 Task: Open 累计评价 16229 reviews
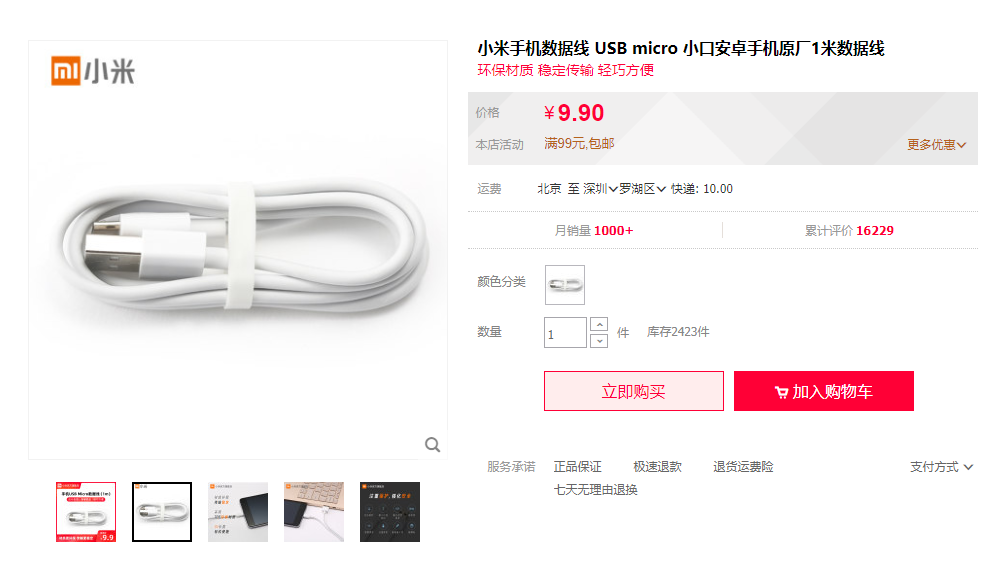[849, 231]
